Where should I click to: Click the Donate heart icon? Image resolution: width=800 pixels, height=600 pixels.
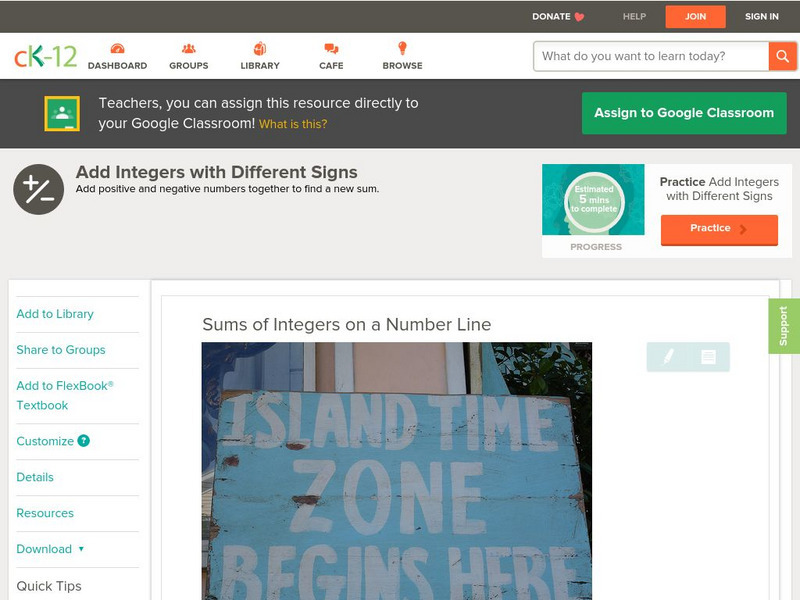579,17
